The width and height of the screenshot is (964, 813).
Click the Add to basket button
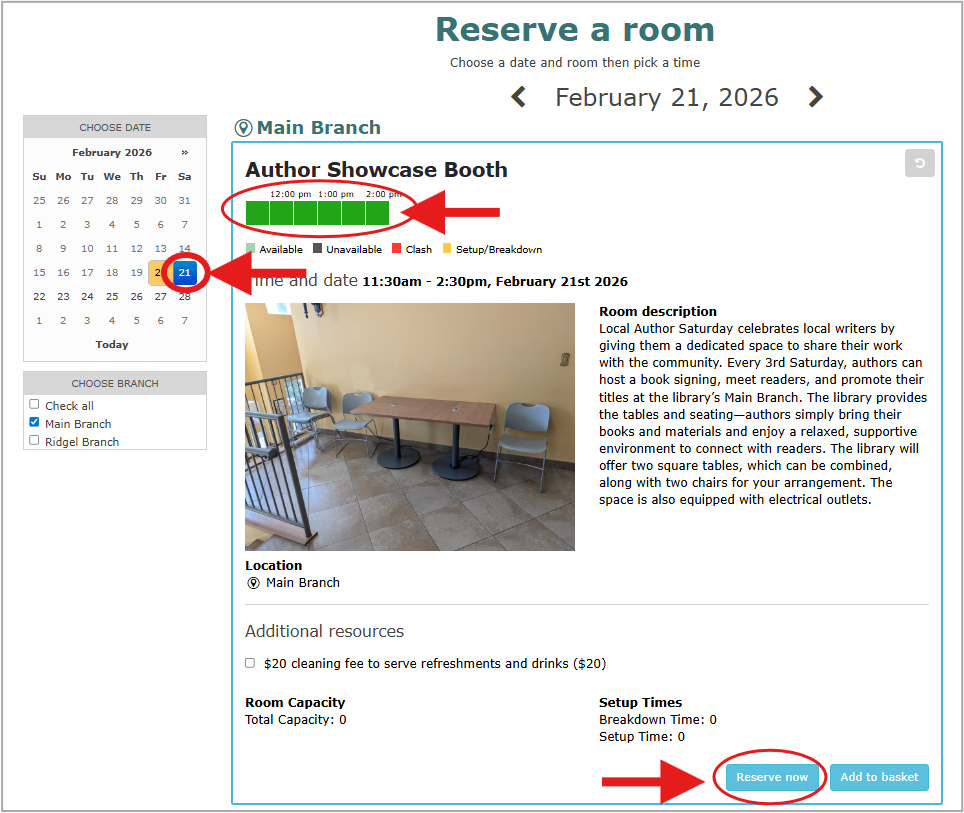(x=879, y=777)
